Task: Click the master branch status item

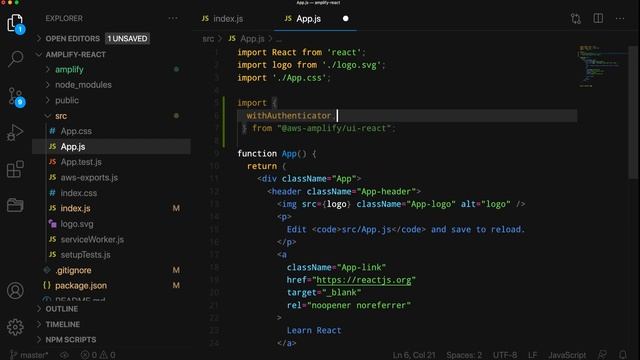Action: [x=29, y=355]
